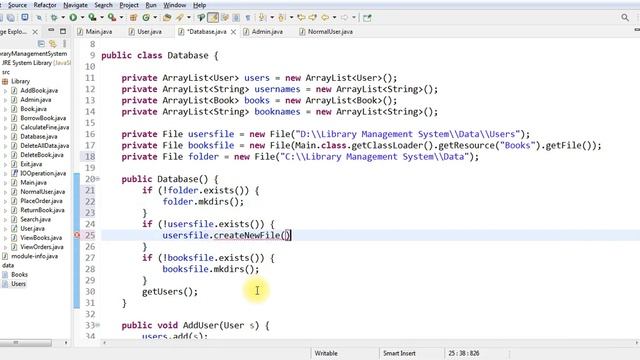Screen dimensions: 640x360
Task: Expand AddBook.java tree node
Action: [x=5, y=91]
